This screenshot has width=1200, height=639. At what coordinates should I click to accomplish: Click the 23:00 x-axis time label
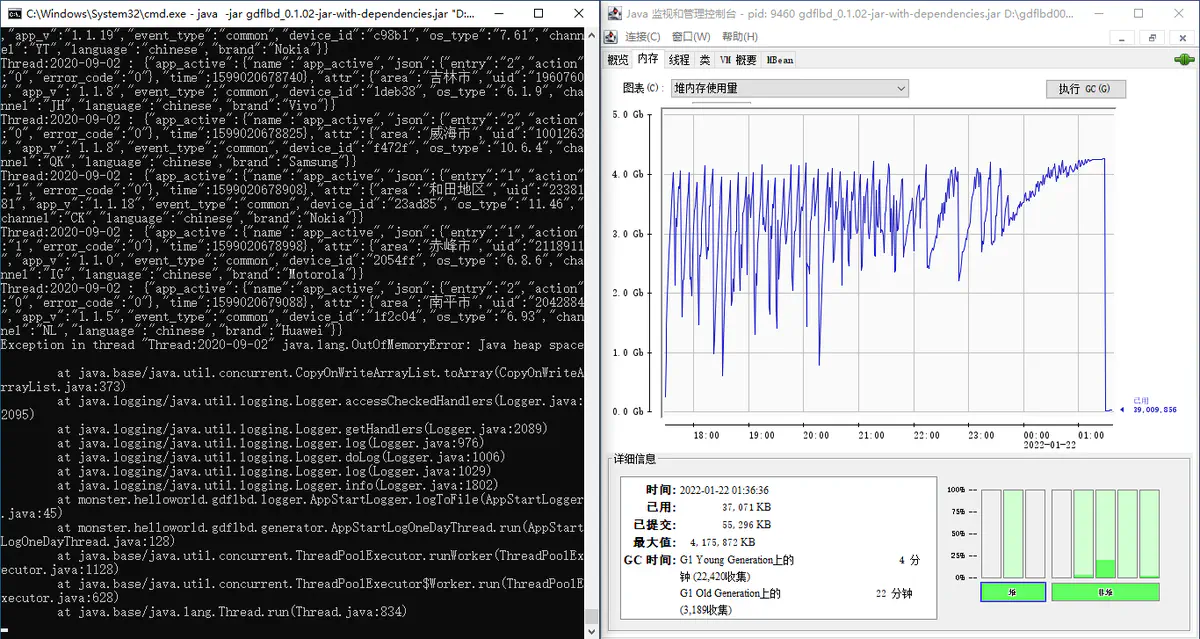pyautogui.click(x=980, y=436)
